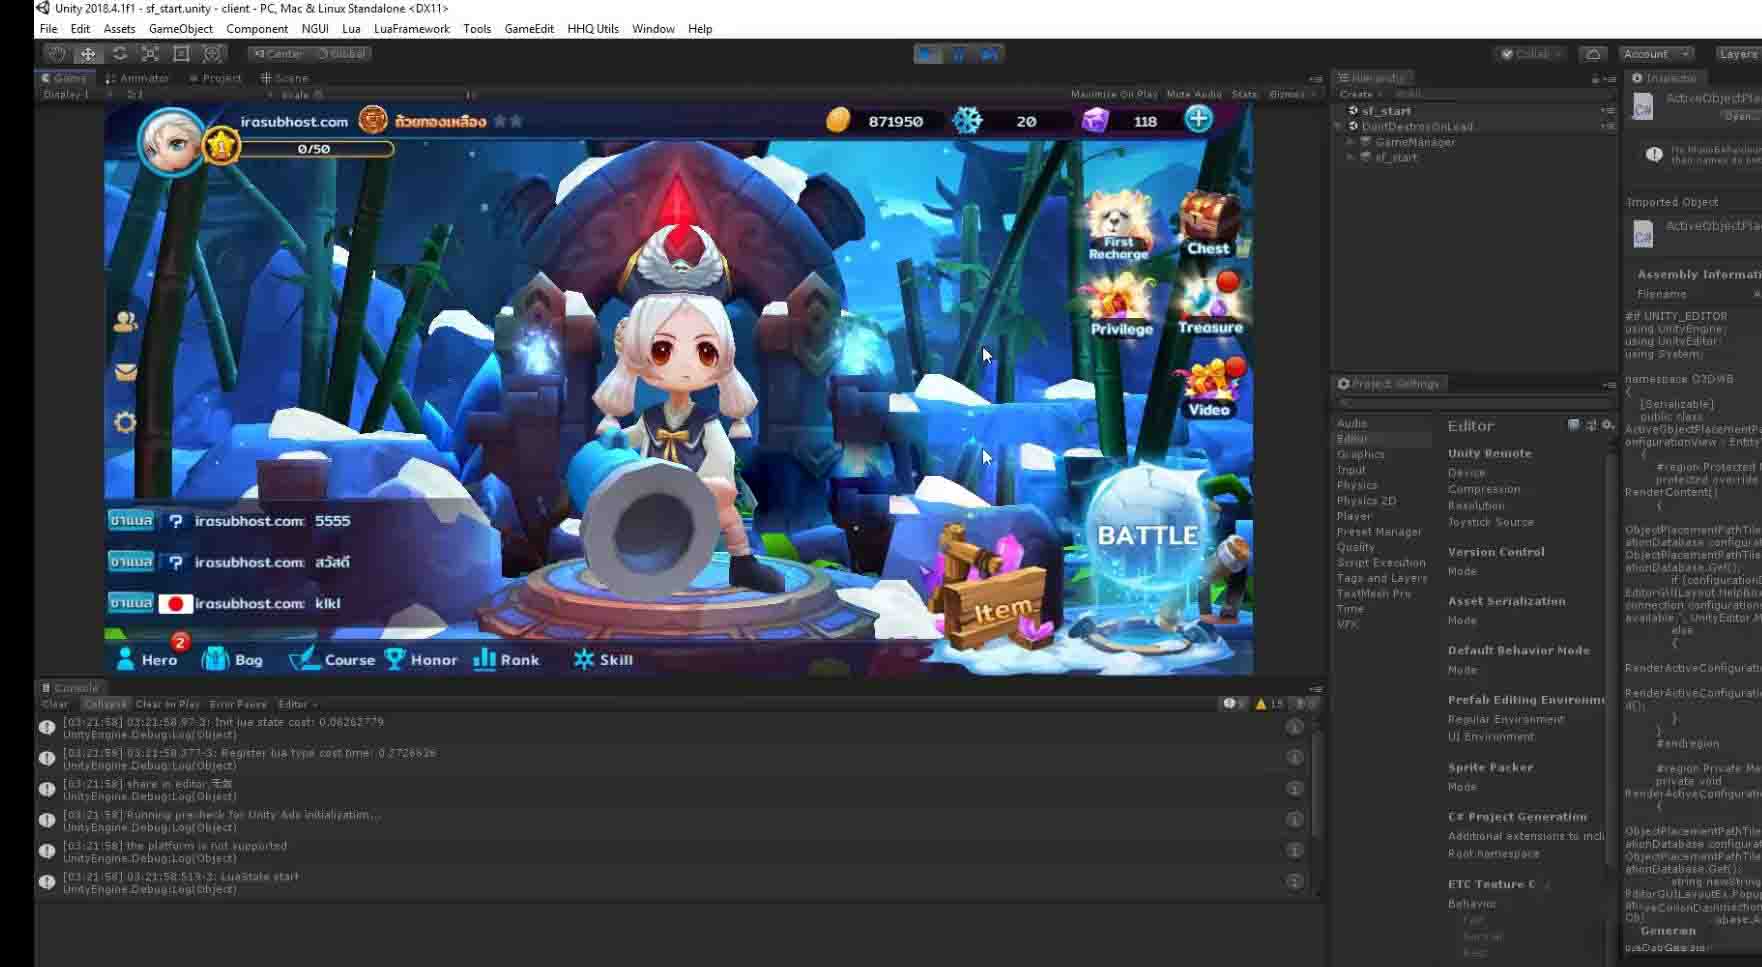Open the game settings gear icon

click(x=125, y=422)
